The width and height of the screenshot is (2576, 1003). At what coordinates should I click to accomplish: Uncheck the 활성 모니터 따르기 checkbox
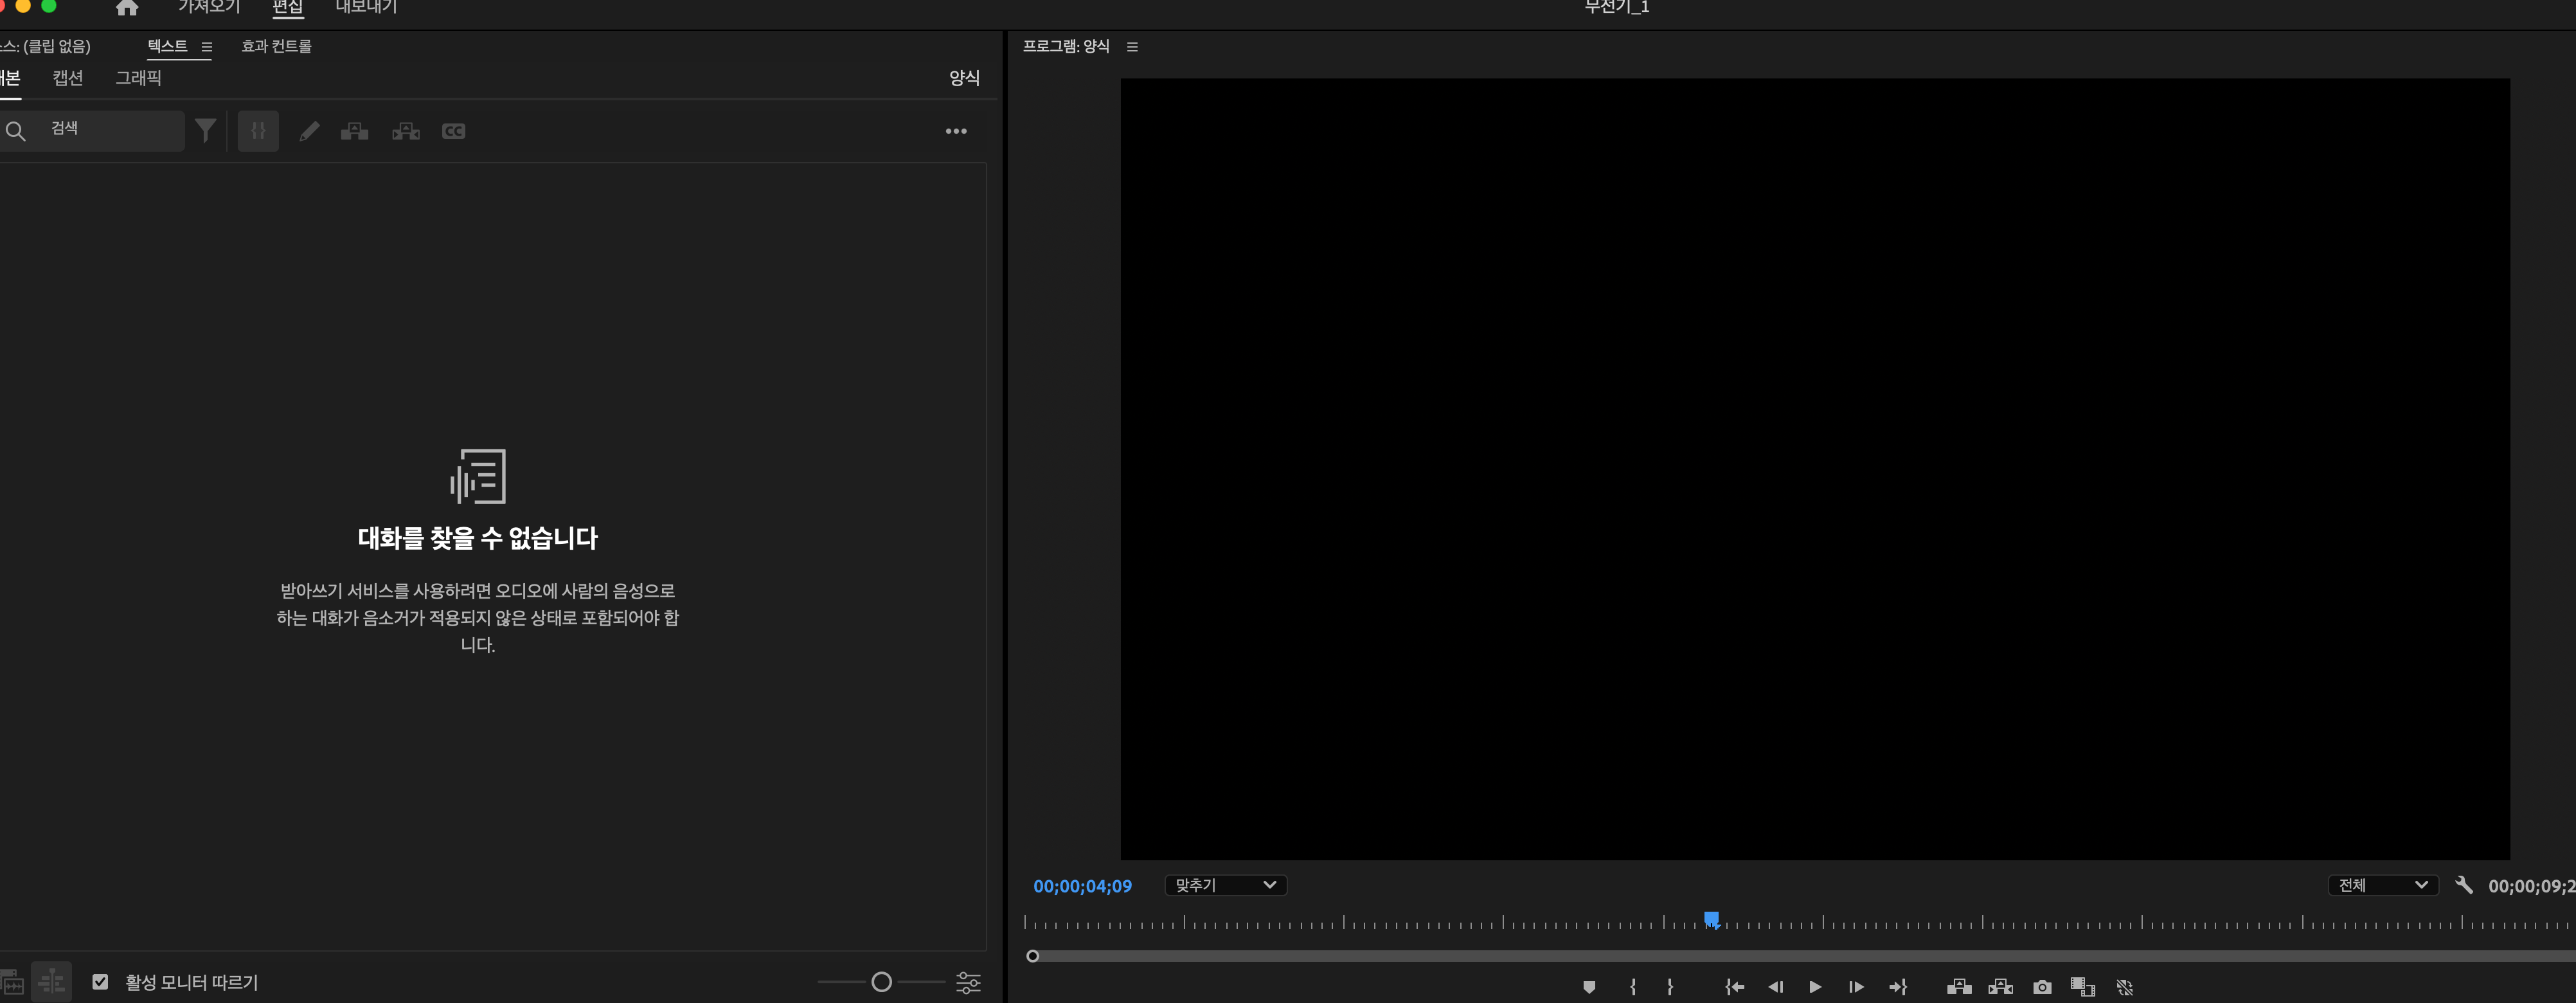tap(100, 982)
